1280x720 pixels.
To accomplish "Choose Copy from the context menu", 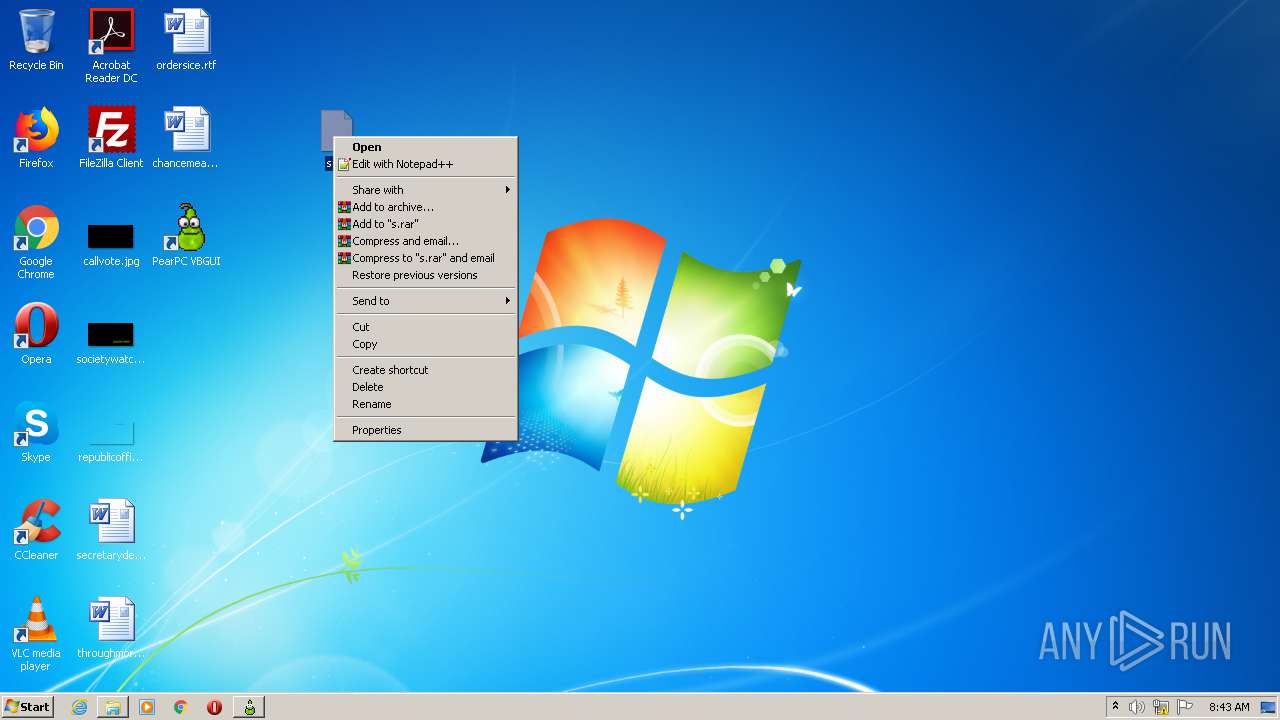I will (425, 344).
